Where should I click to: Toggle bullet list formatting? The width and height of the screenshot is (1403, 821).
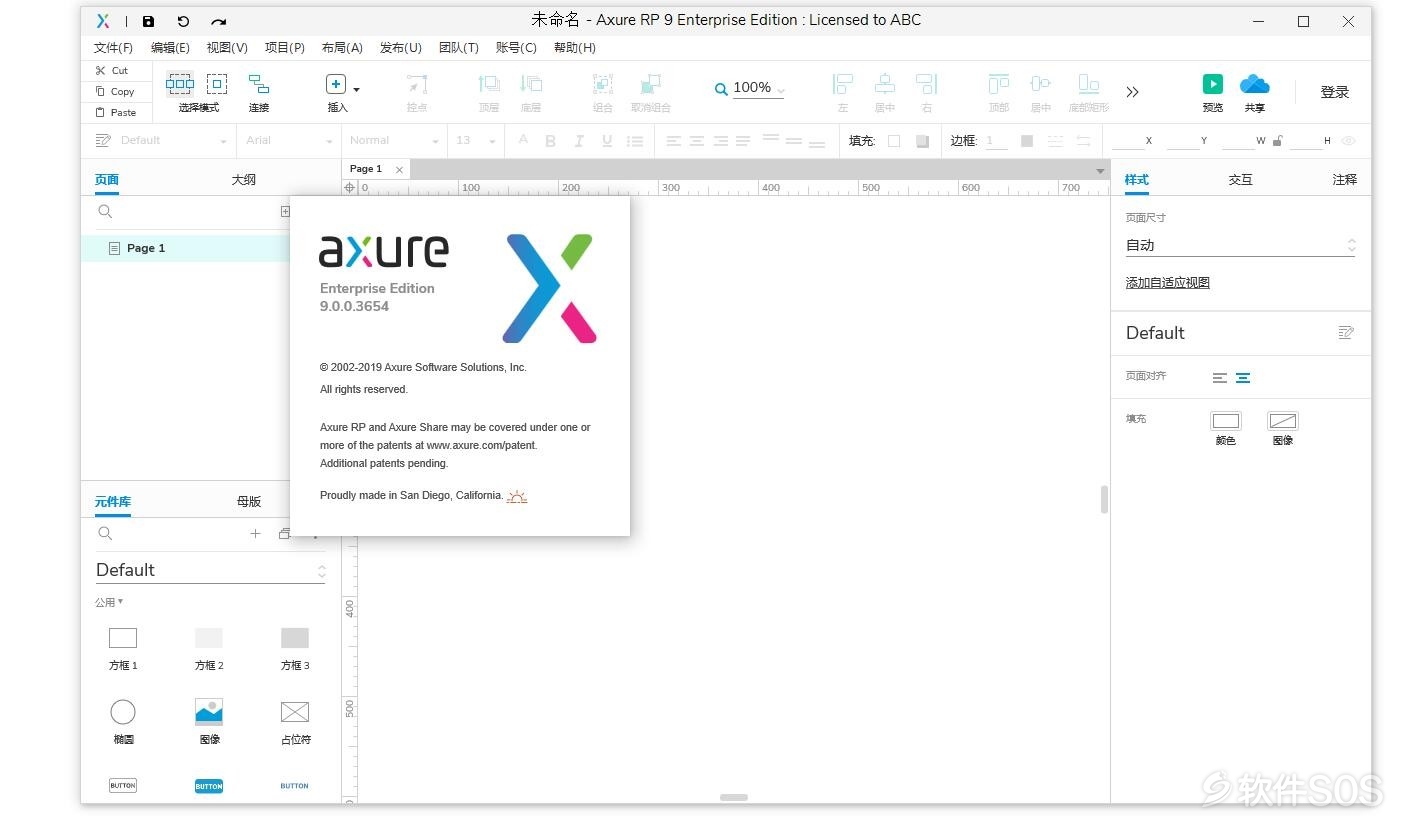[x=635, y=141]
